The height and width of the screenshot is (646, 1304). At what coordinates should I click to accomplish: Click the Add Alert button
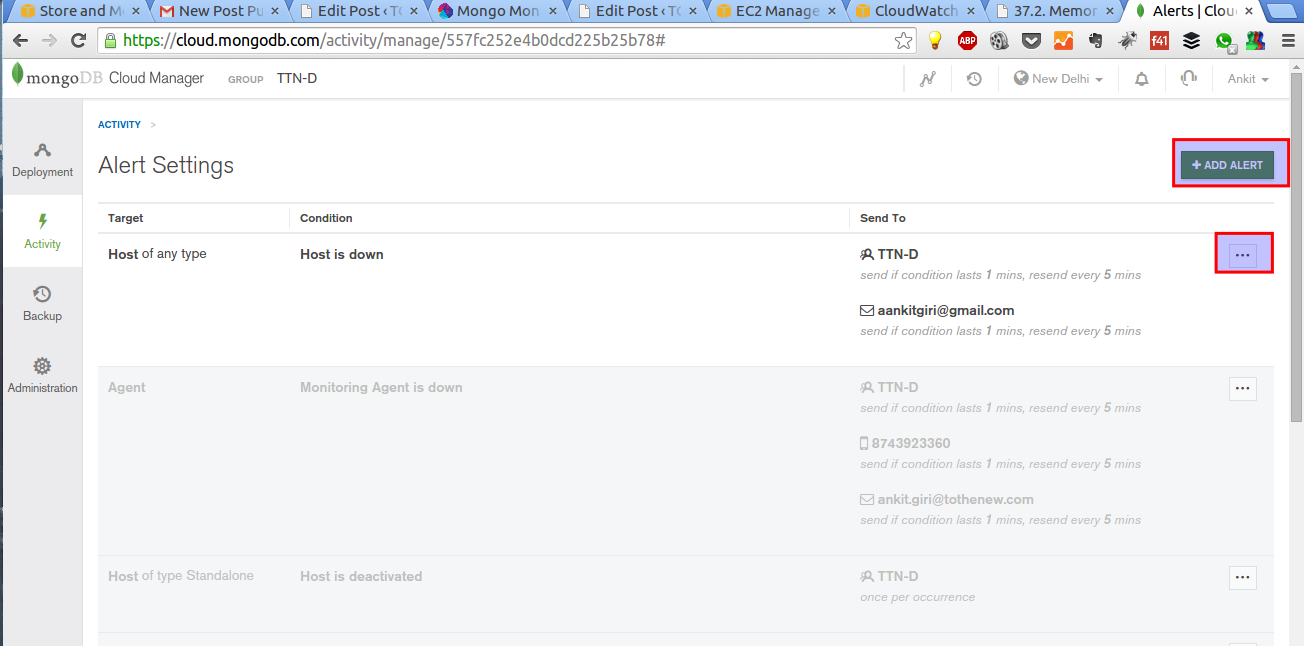click(x=1227, y=165)
